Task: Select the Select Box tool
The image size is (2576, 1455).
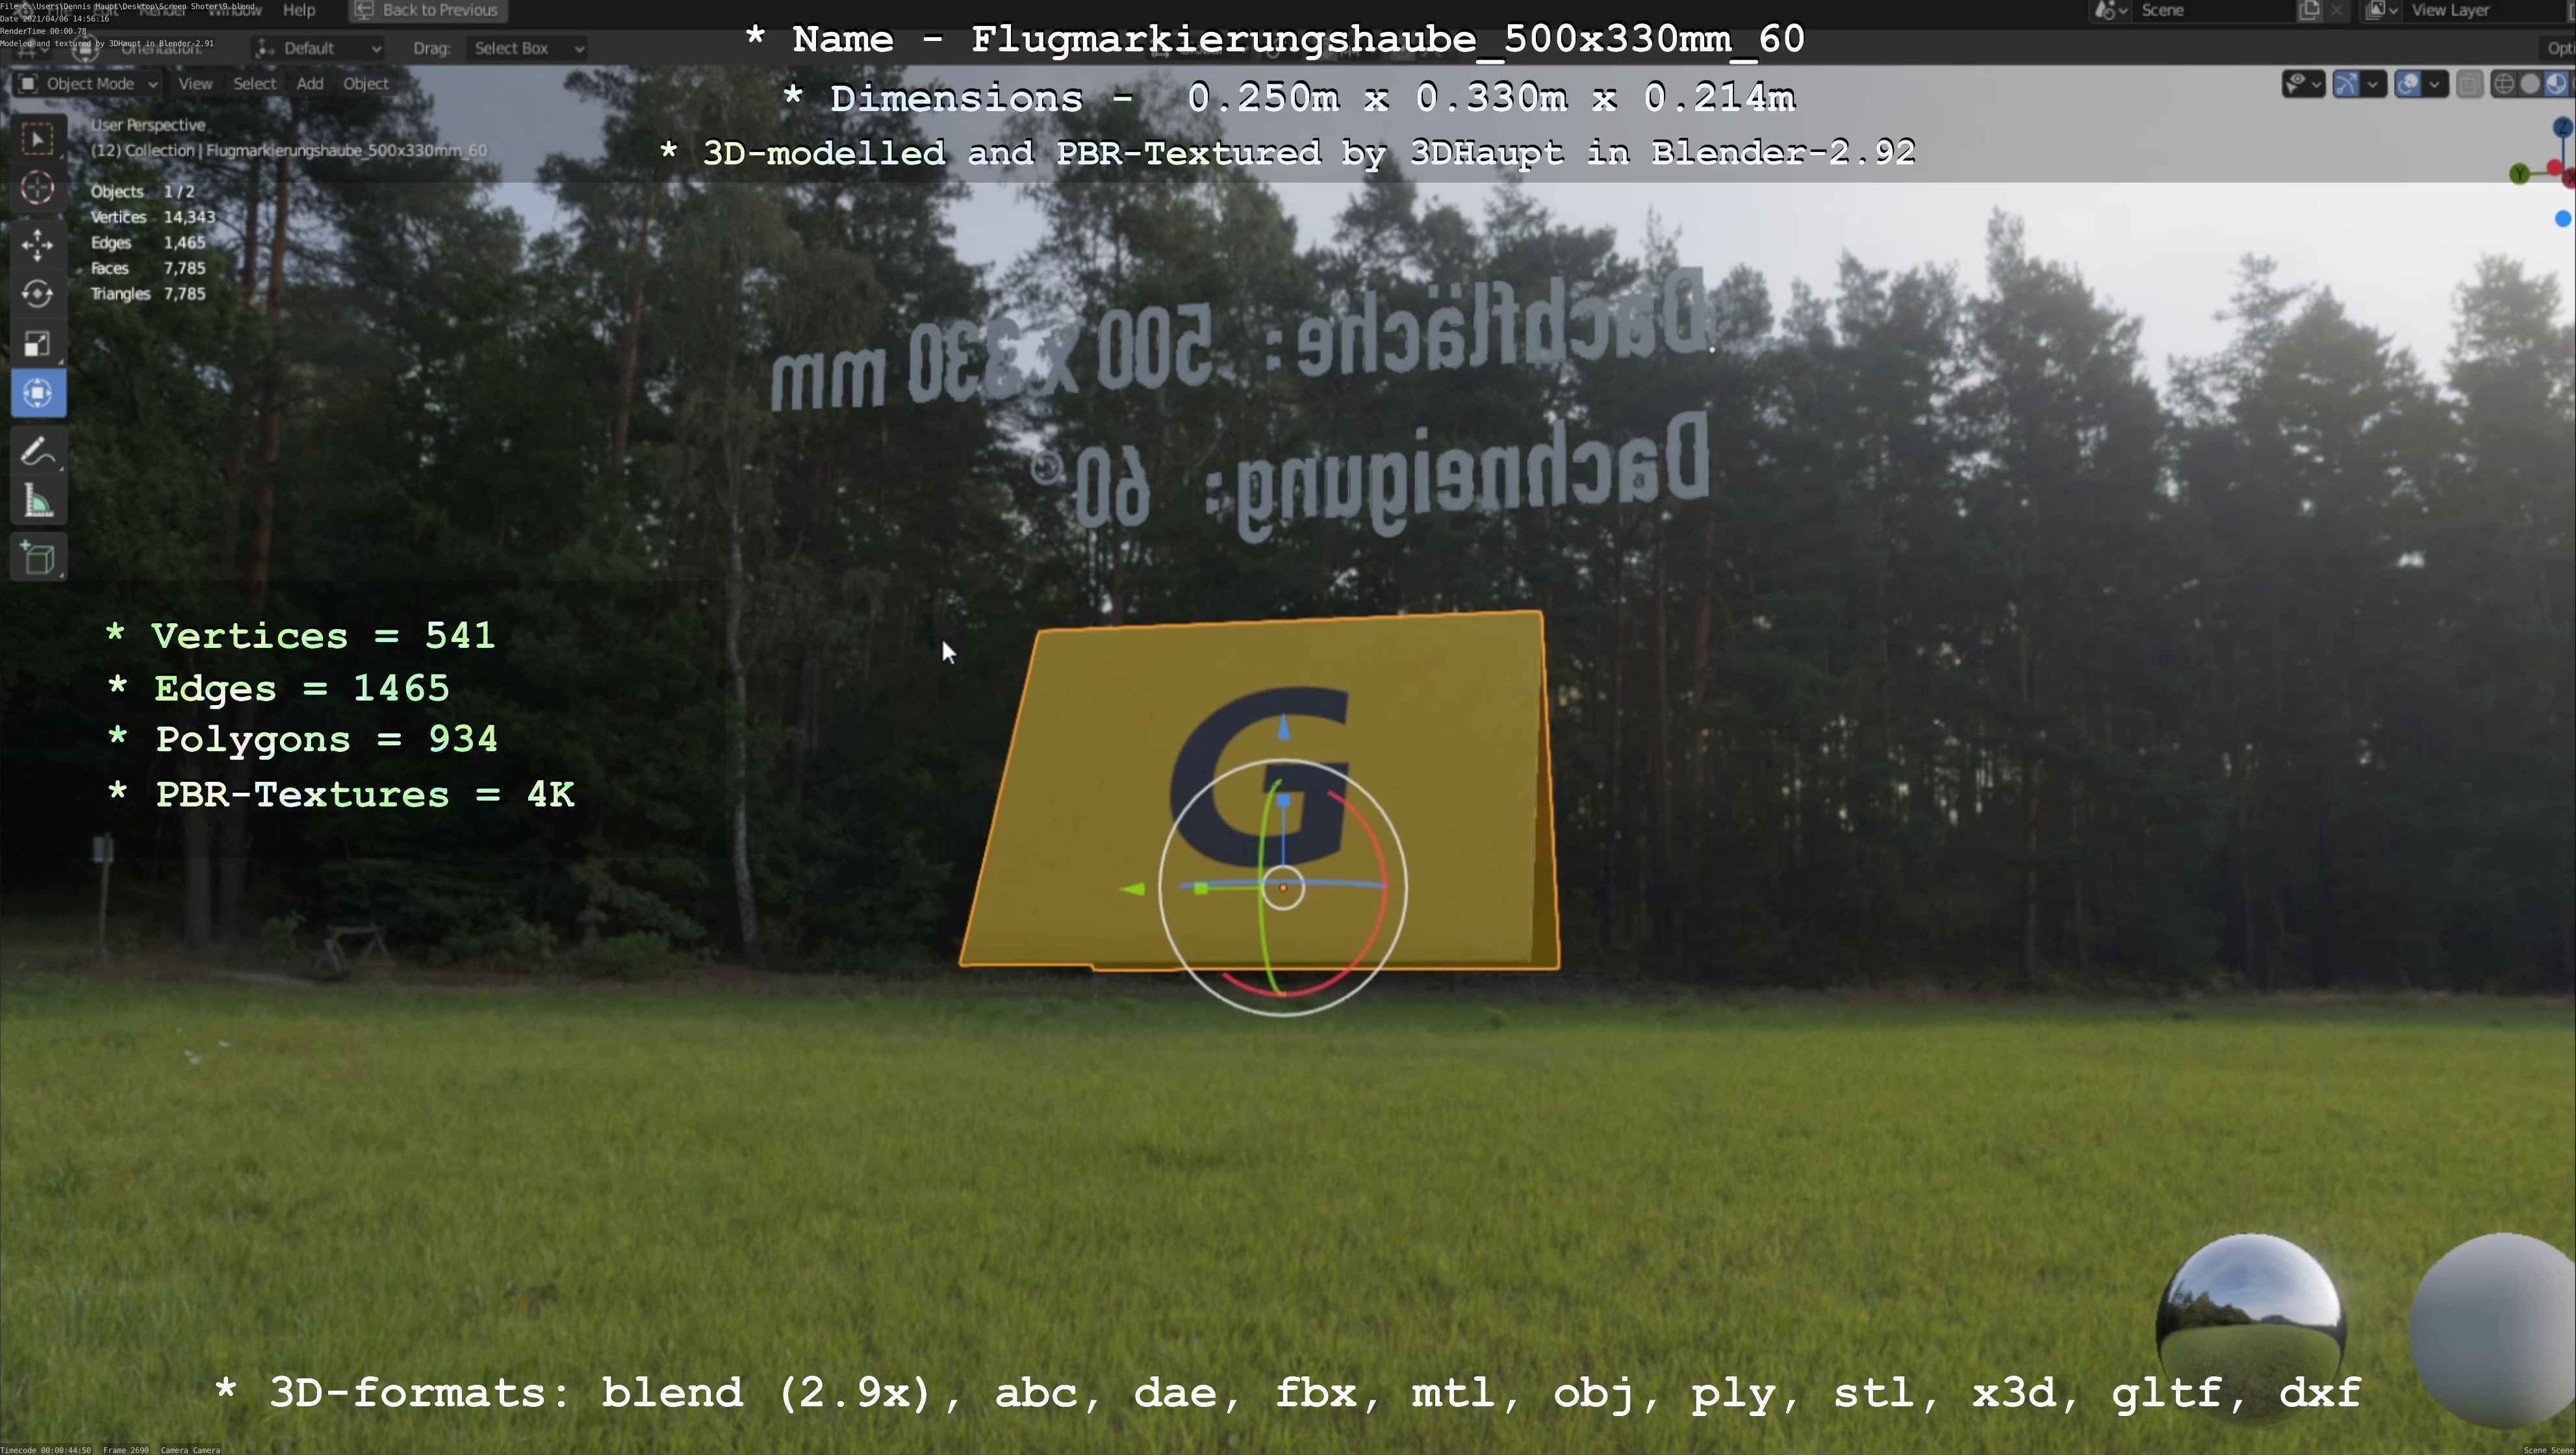Action: point(38,139)
